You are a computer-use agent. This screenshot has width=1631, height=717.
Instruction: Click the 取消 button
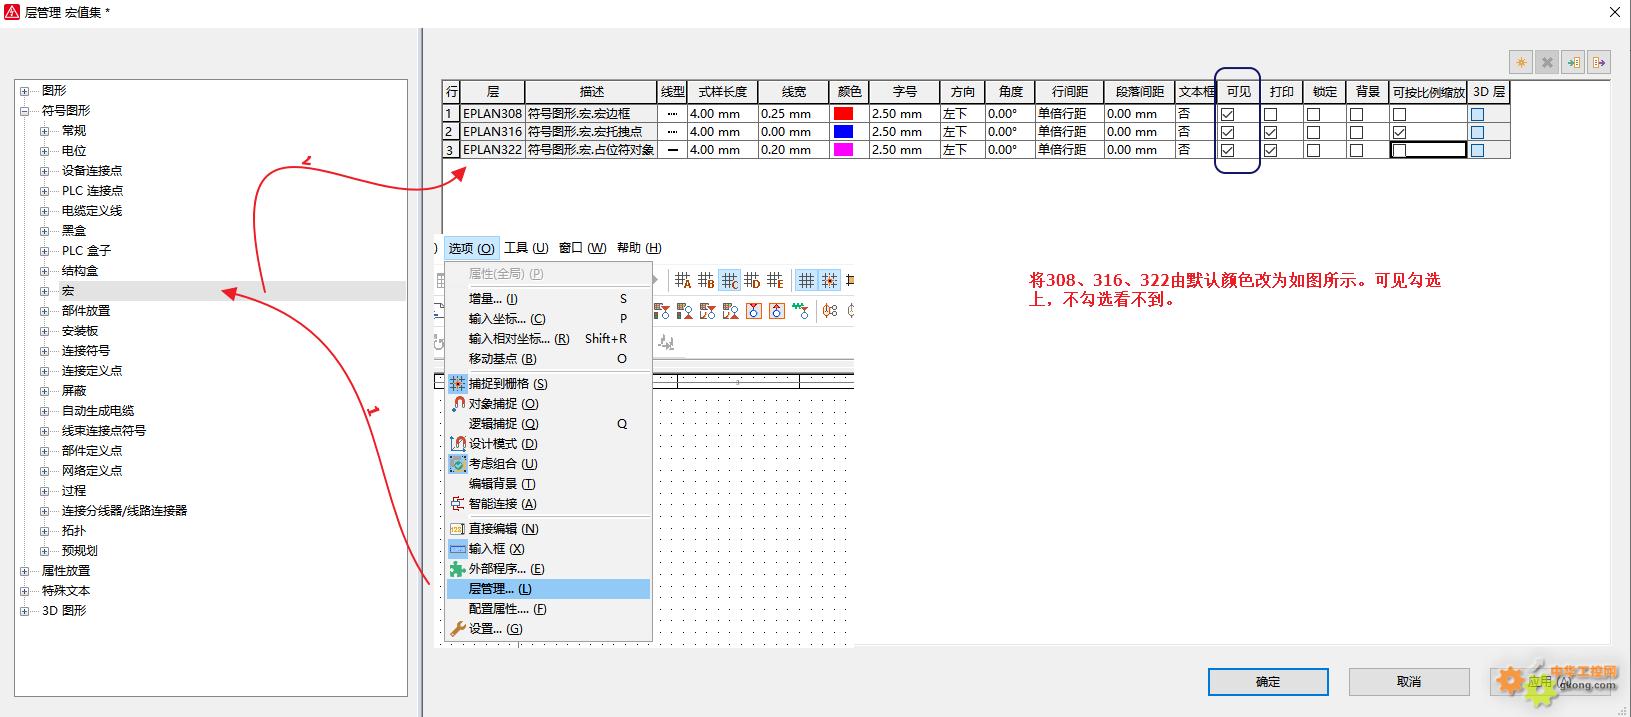1409,682
